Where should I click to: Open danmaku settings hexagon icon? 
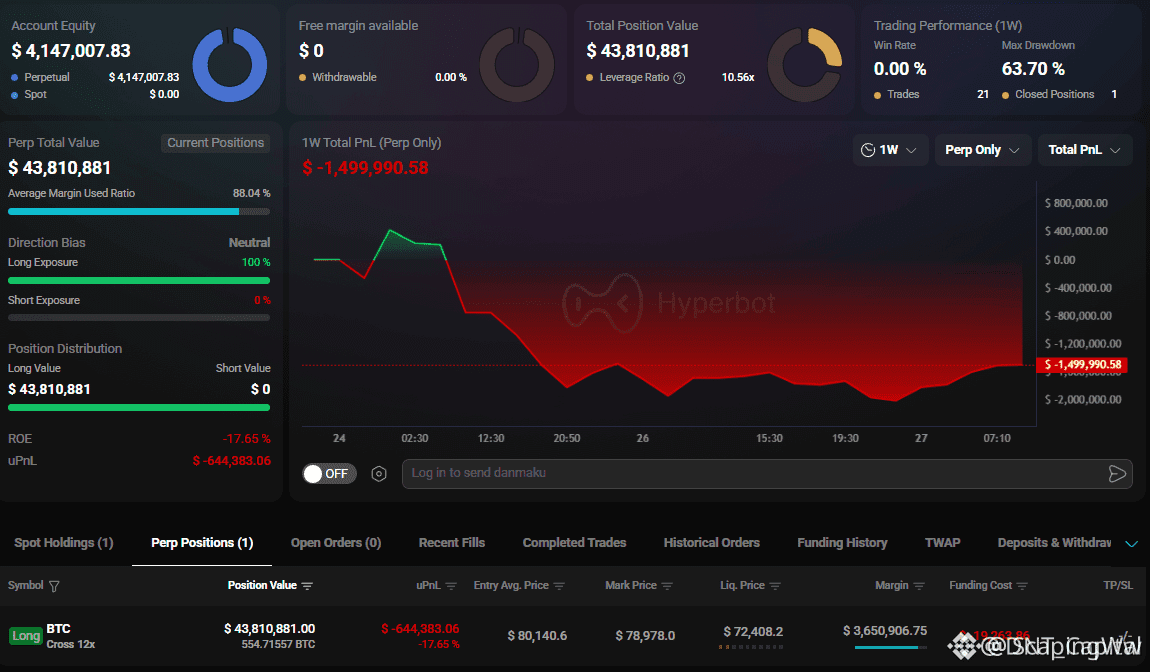point(378,474)
